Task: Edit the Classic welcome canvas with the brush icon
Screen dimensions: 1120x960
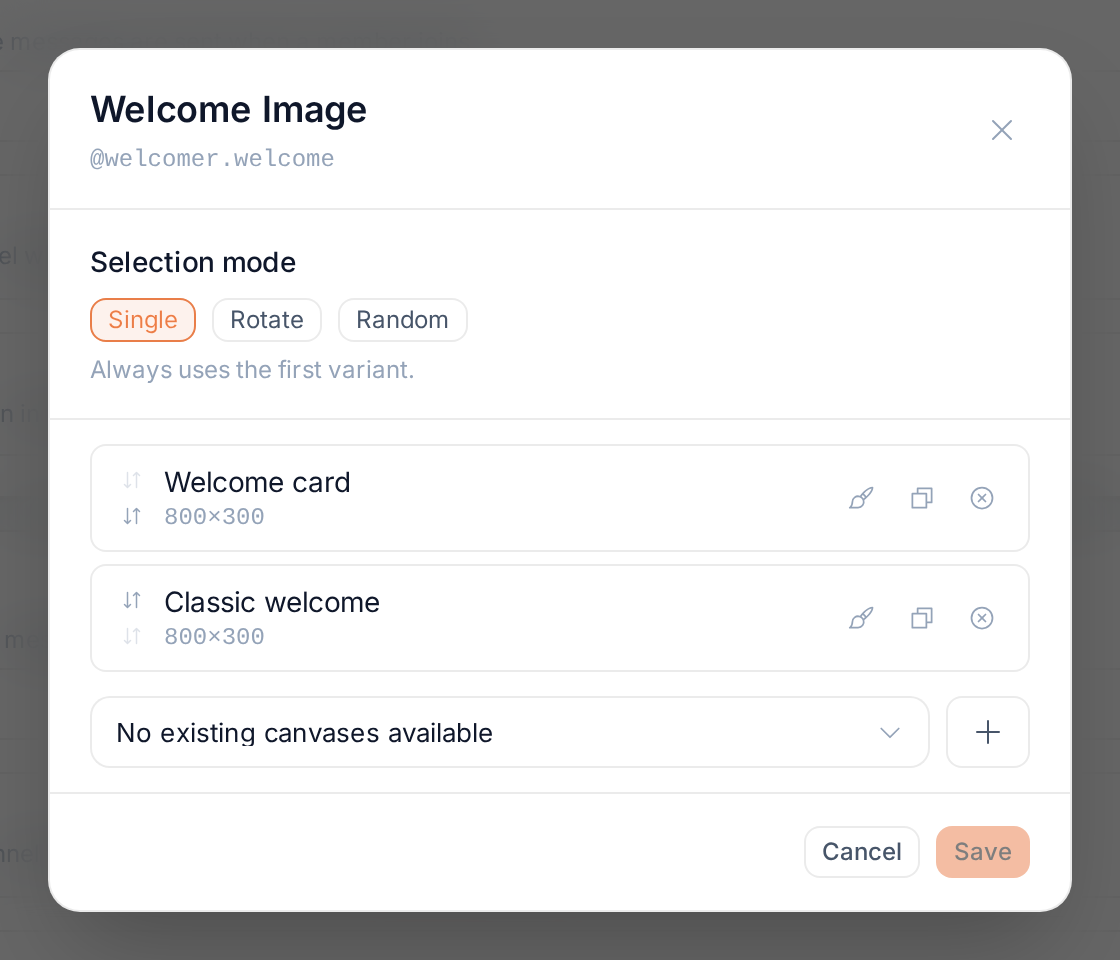Action: pyautogui.click(x=861, y=618)
